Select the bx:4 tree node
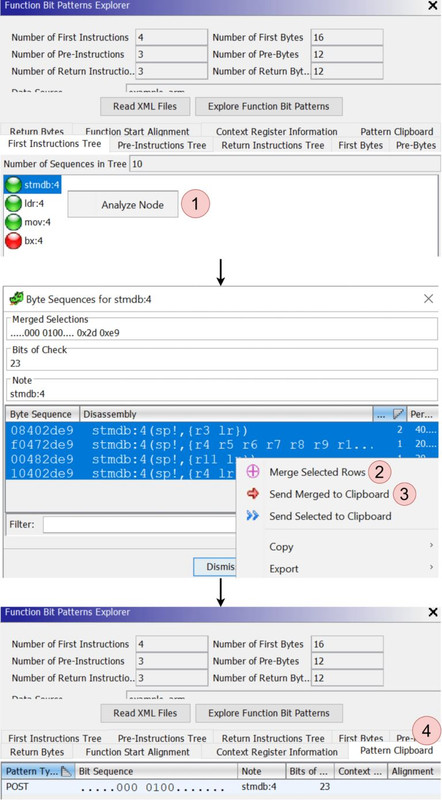The height and width of the screenshot is (800, 442). (x=33, y=240)
